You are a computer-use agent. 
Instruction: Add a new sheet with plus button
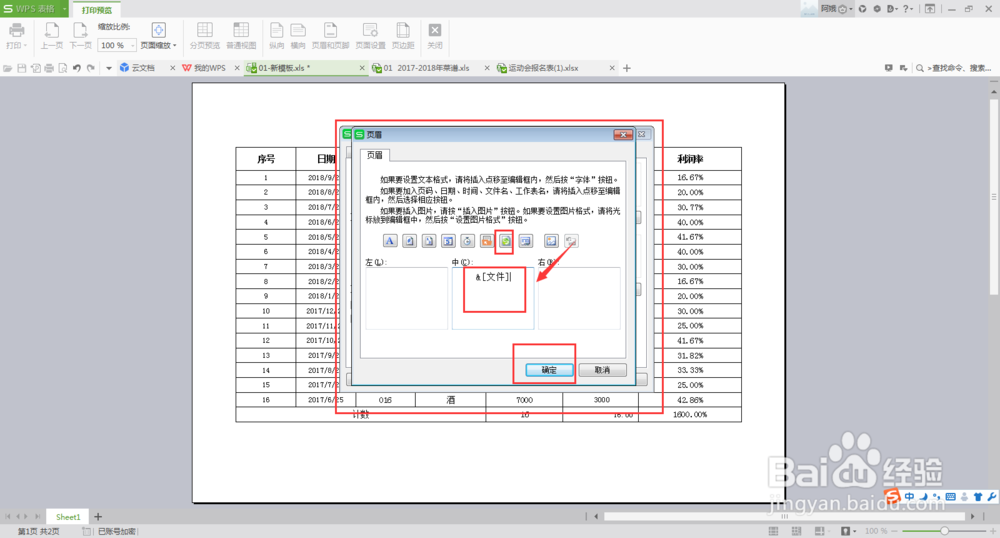(98, 516)
